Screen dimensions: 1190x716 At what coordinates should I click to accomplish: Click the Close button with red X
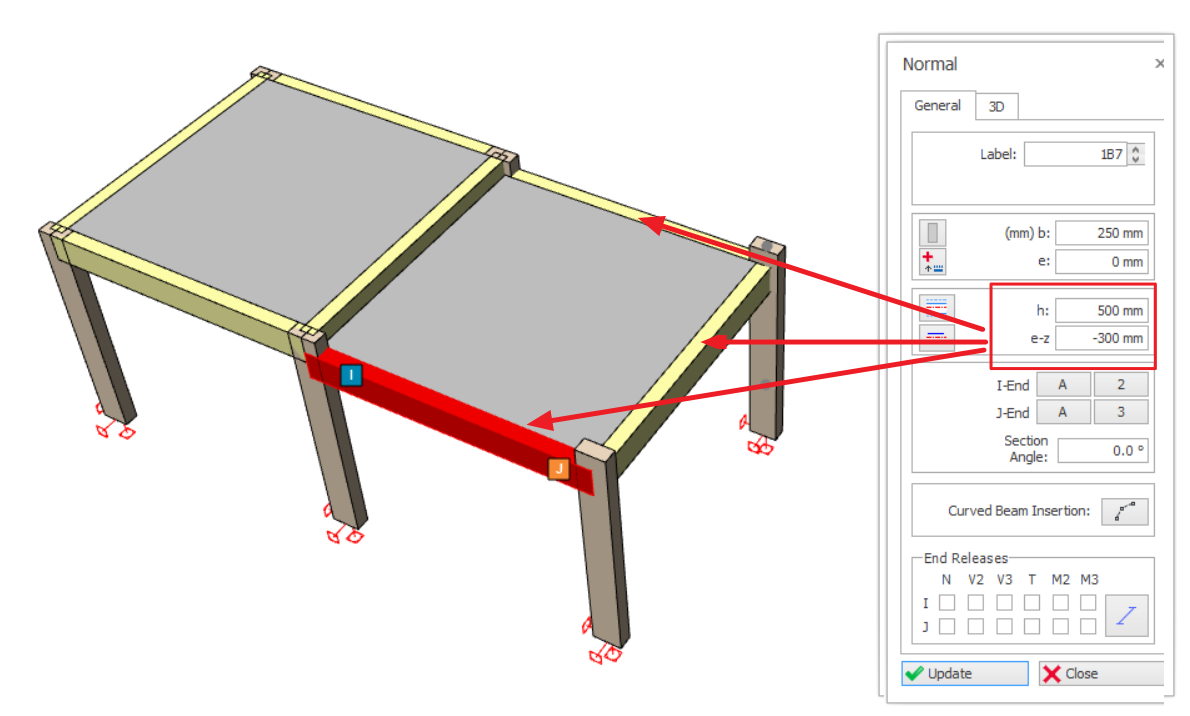1100,674
